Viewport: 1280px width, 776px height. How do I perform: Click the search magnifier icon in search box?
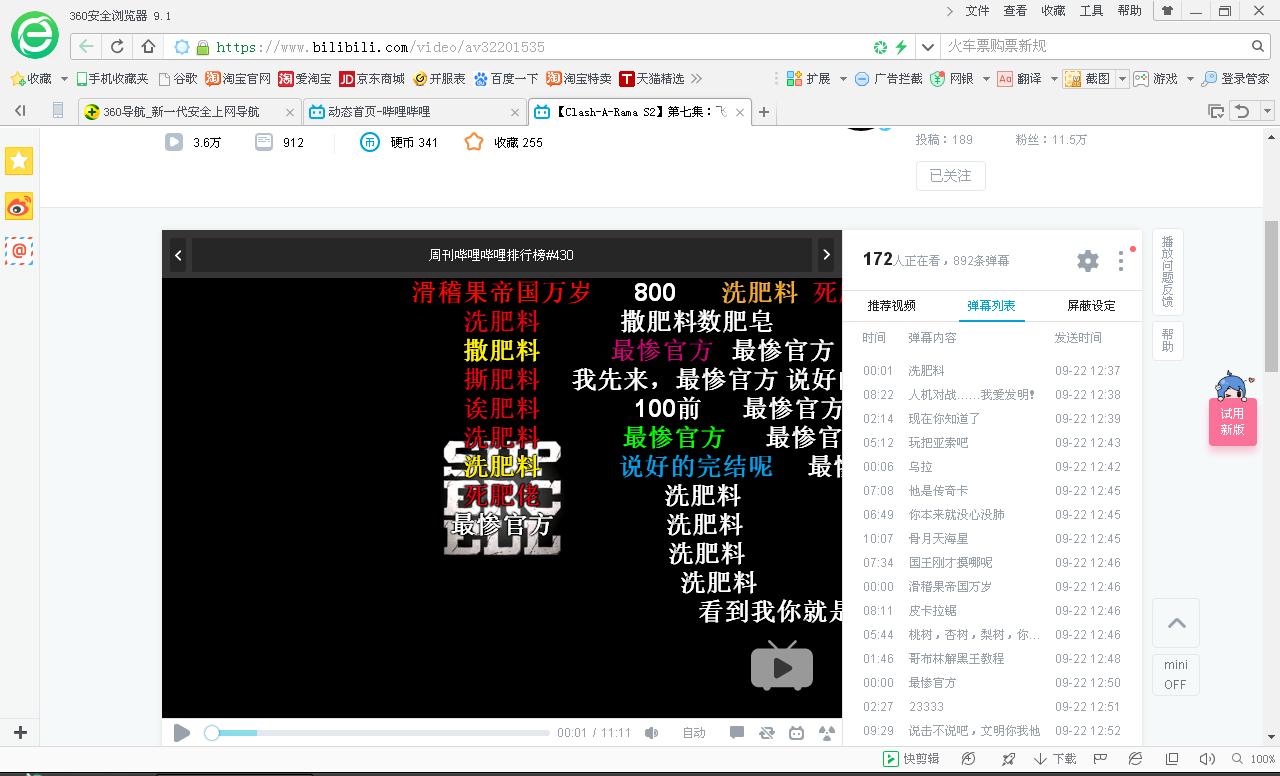(x=1258, y=46)
